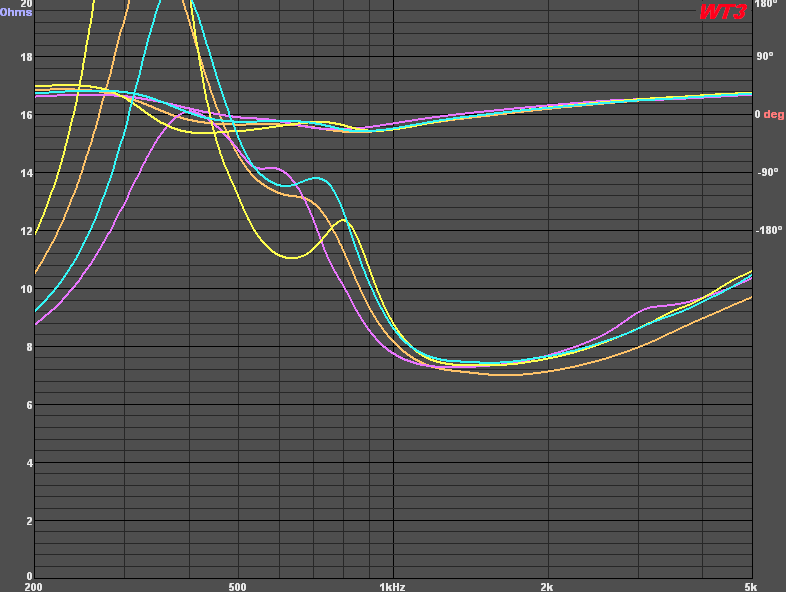Click the -180° phase axis label
786x592 pixels.
click(x=769, y=230)
